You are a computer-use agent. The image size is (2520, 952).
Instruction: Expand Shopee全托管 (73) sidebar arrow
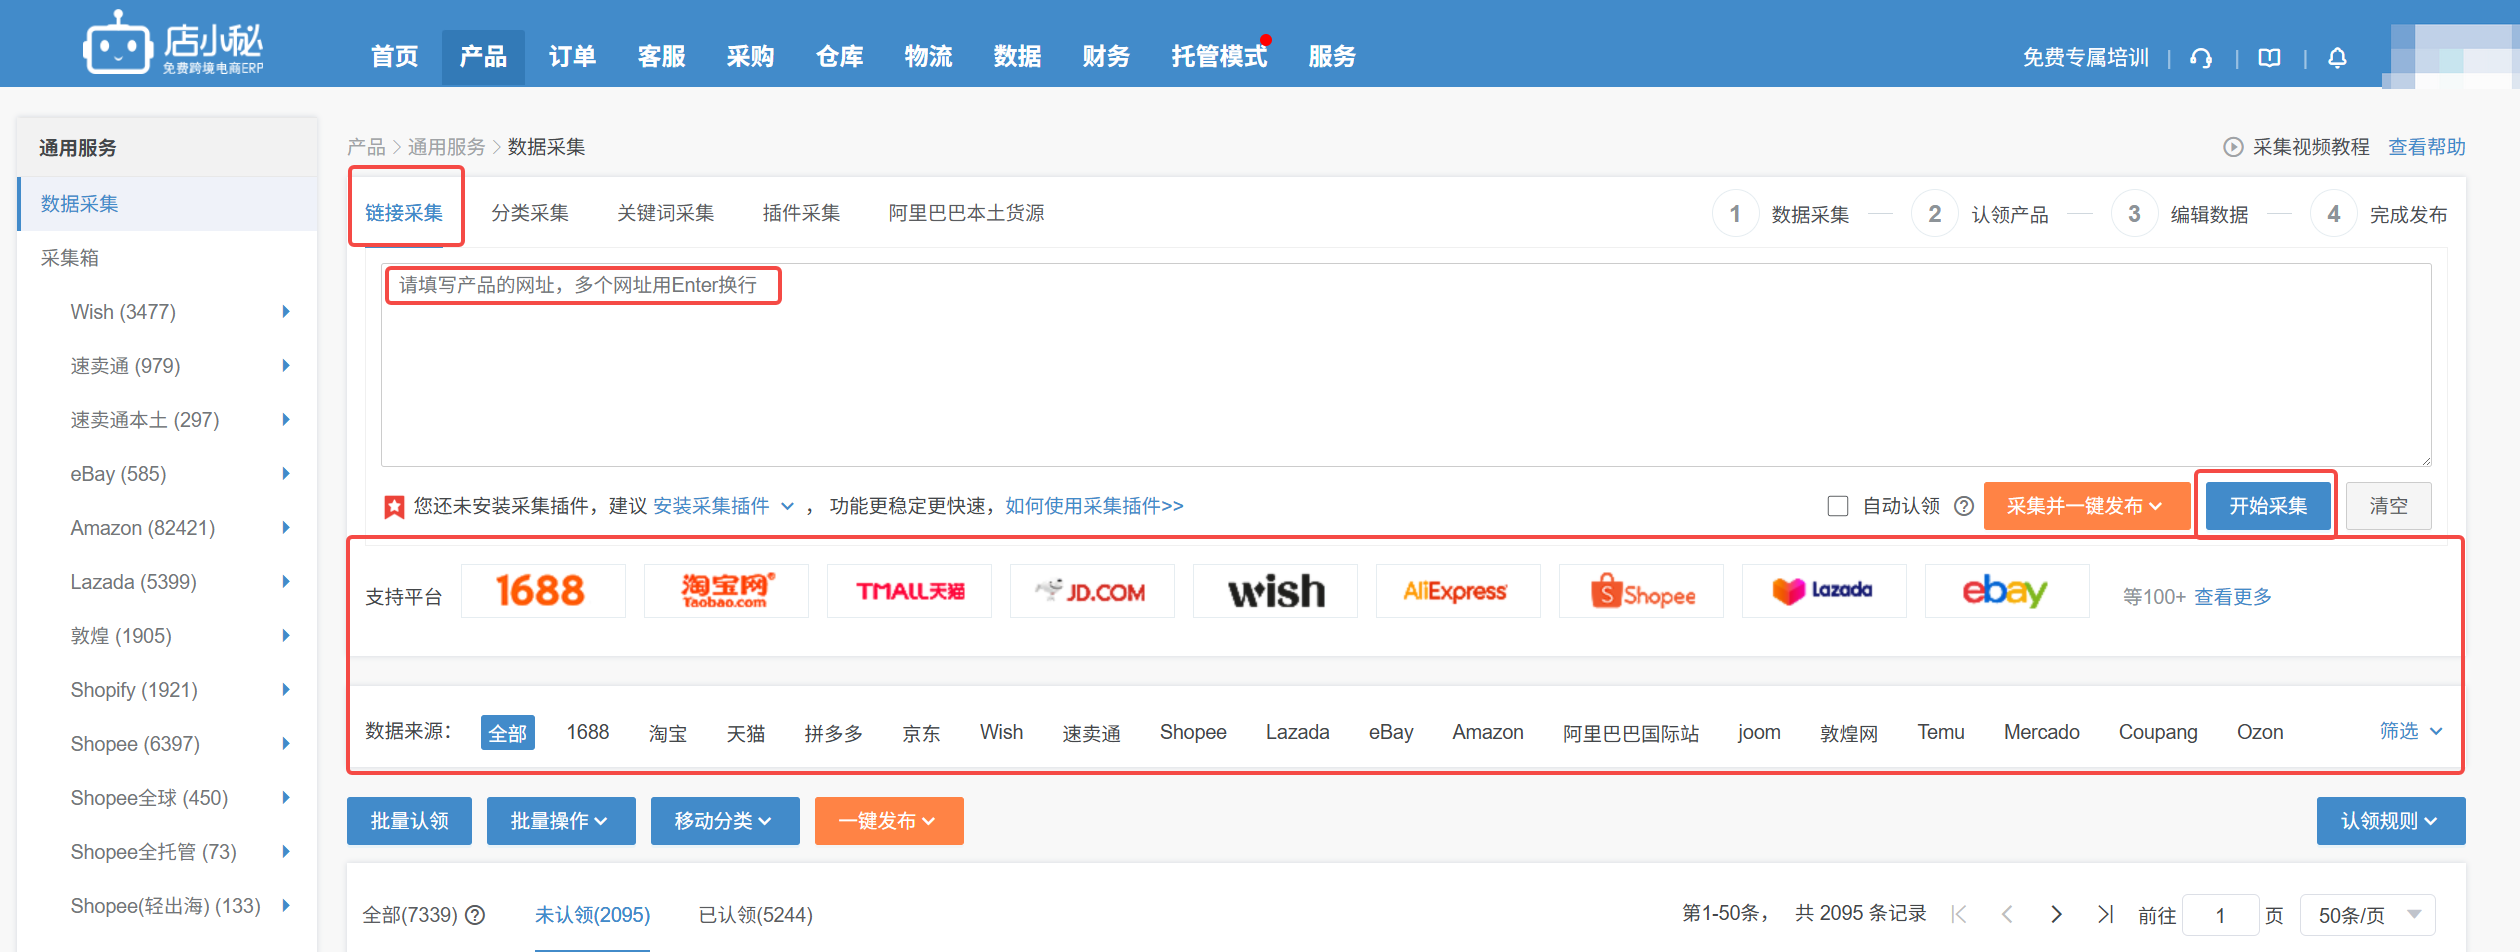(x=286, y=852)
